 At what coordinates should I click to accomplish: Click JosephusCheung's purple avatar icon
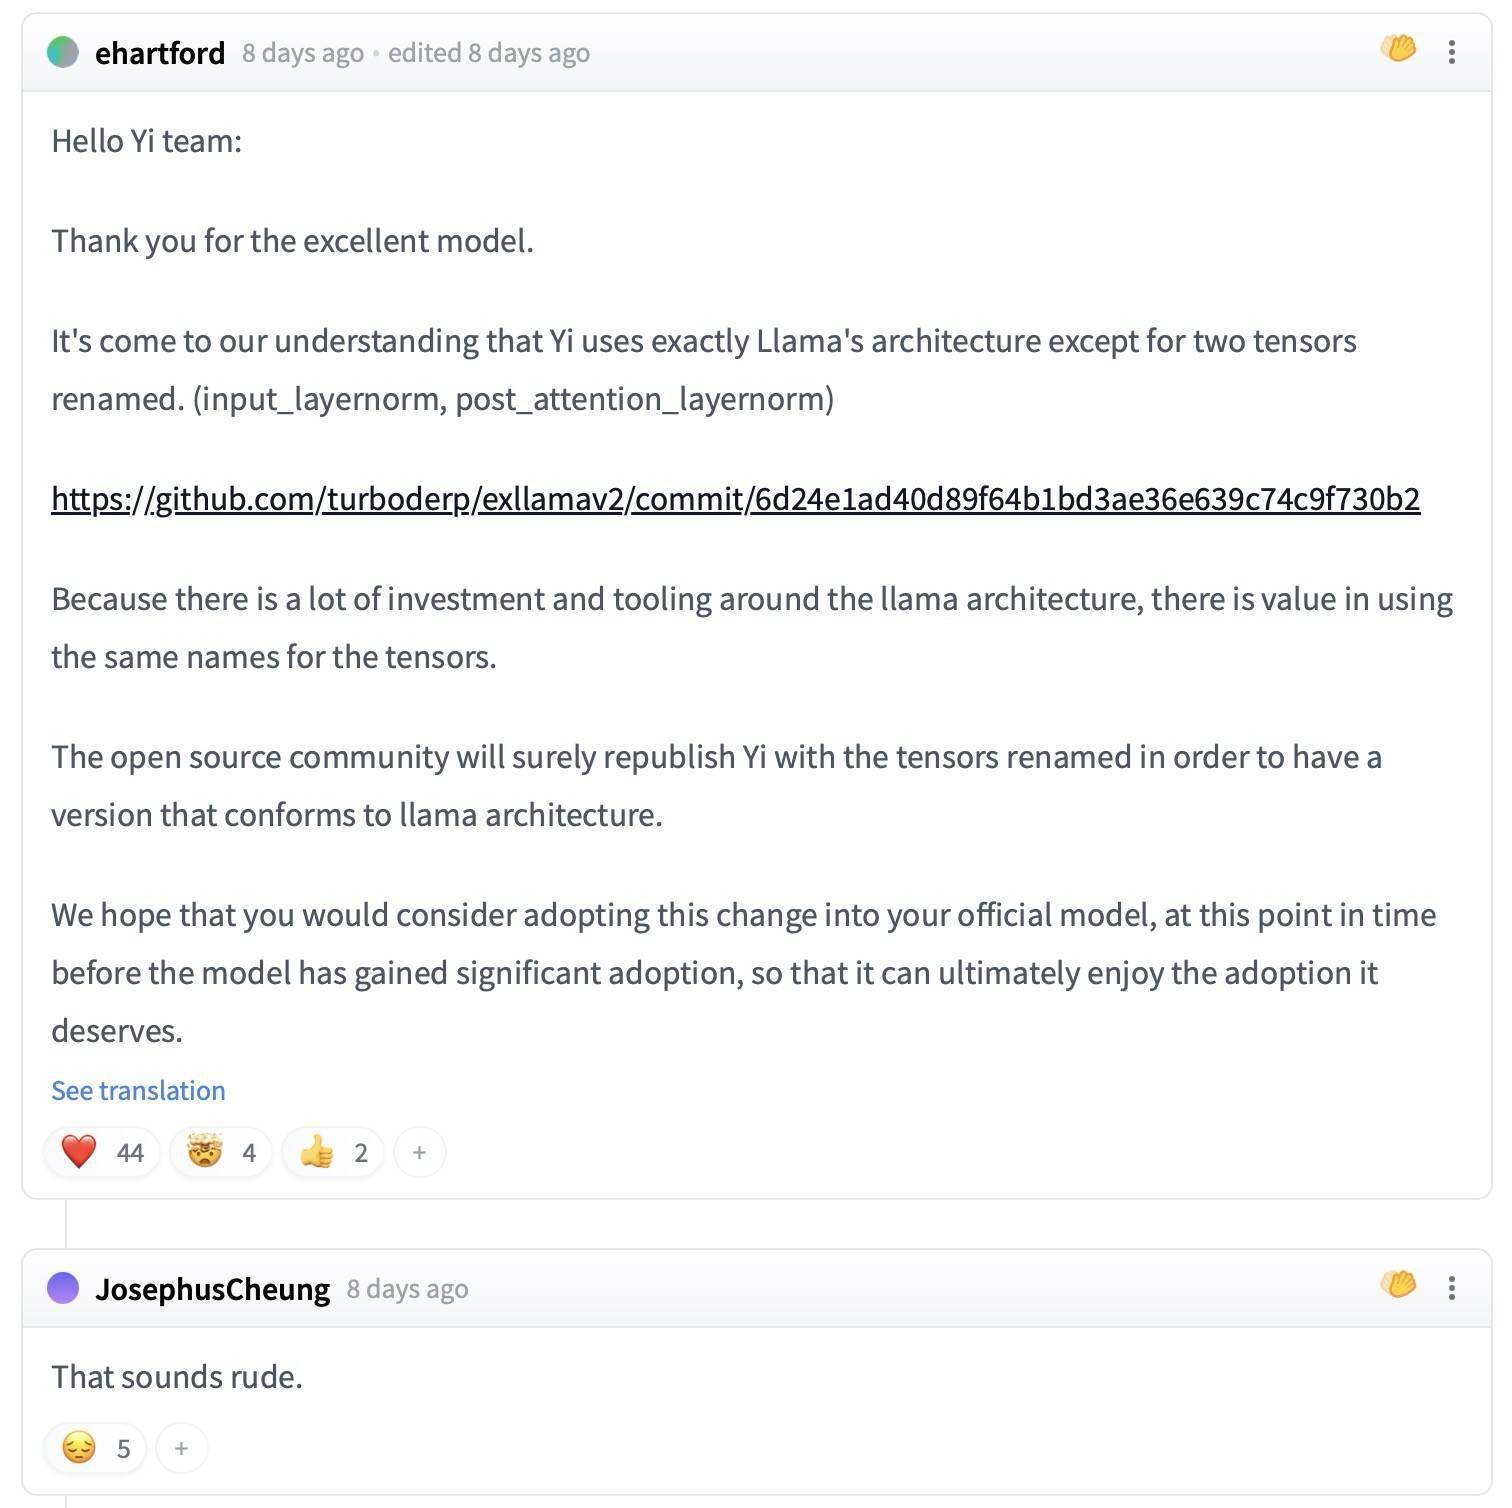(63, 1288)
